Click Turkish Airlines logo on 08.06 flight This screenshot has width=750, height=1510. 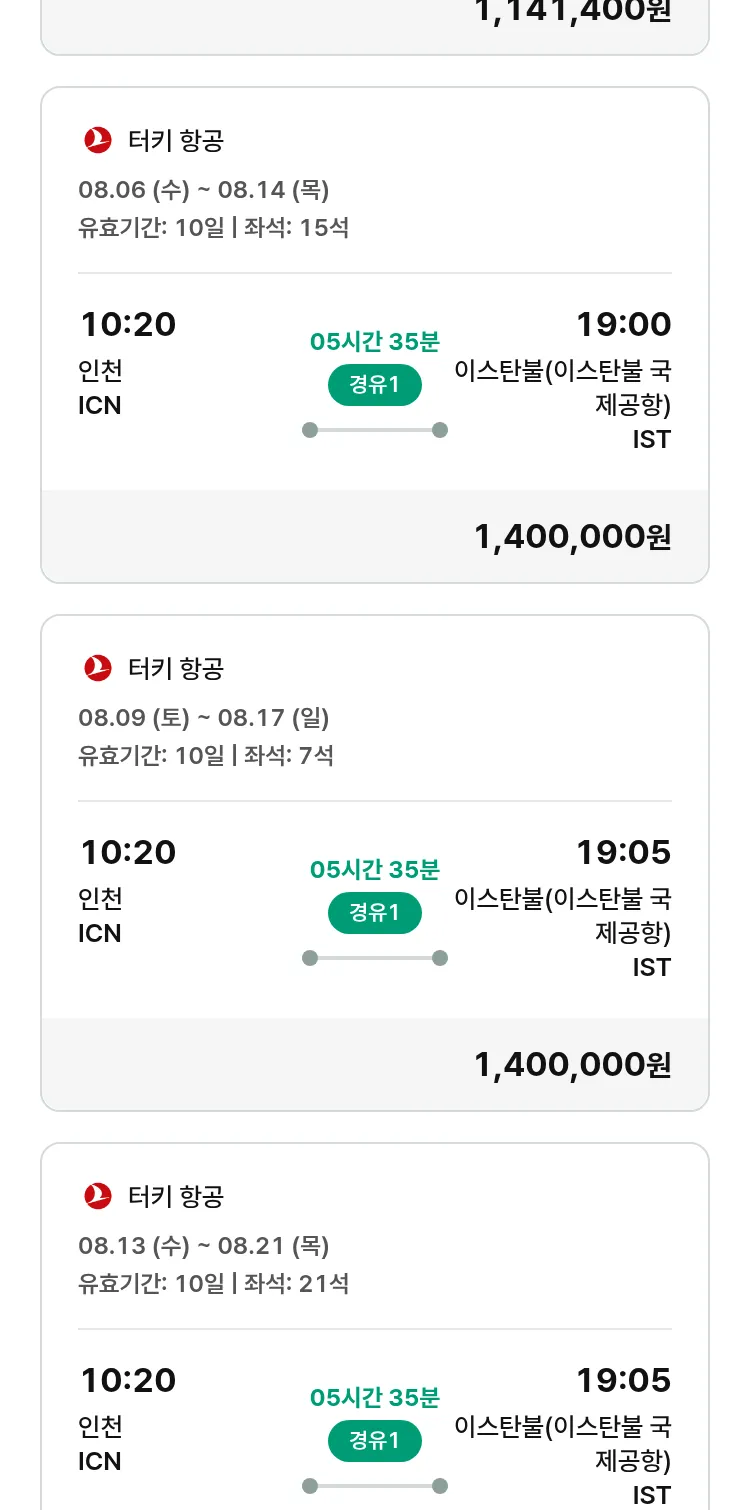pos(98,140)
